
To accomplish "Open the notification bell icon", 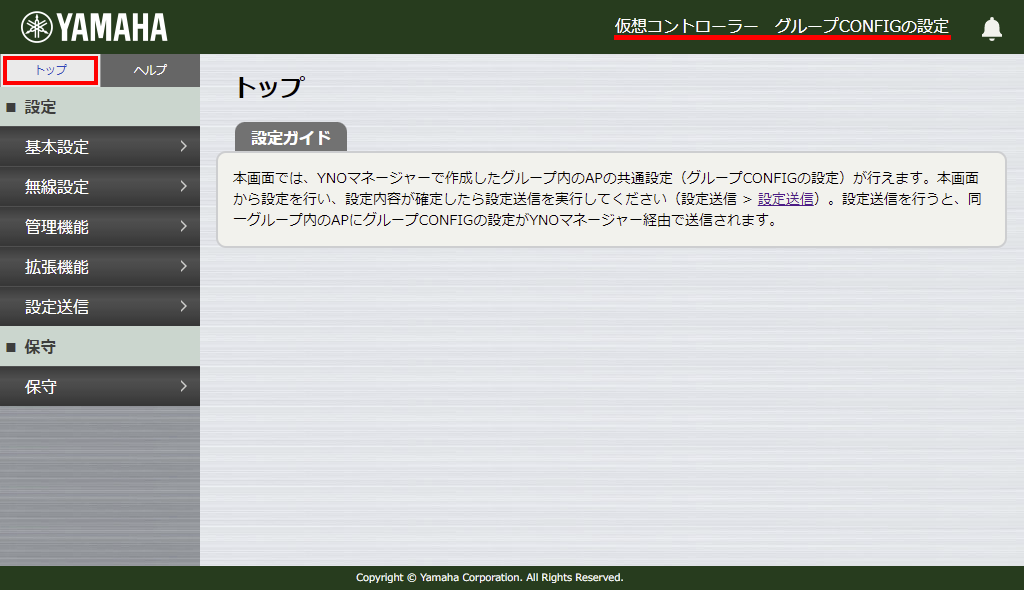I will (x=991, y=27).
